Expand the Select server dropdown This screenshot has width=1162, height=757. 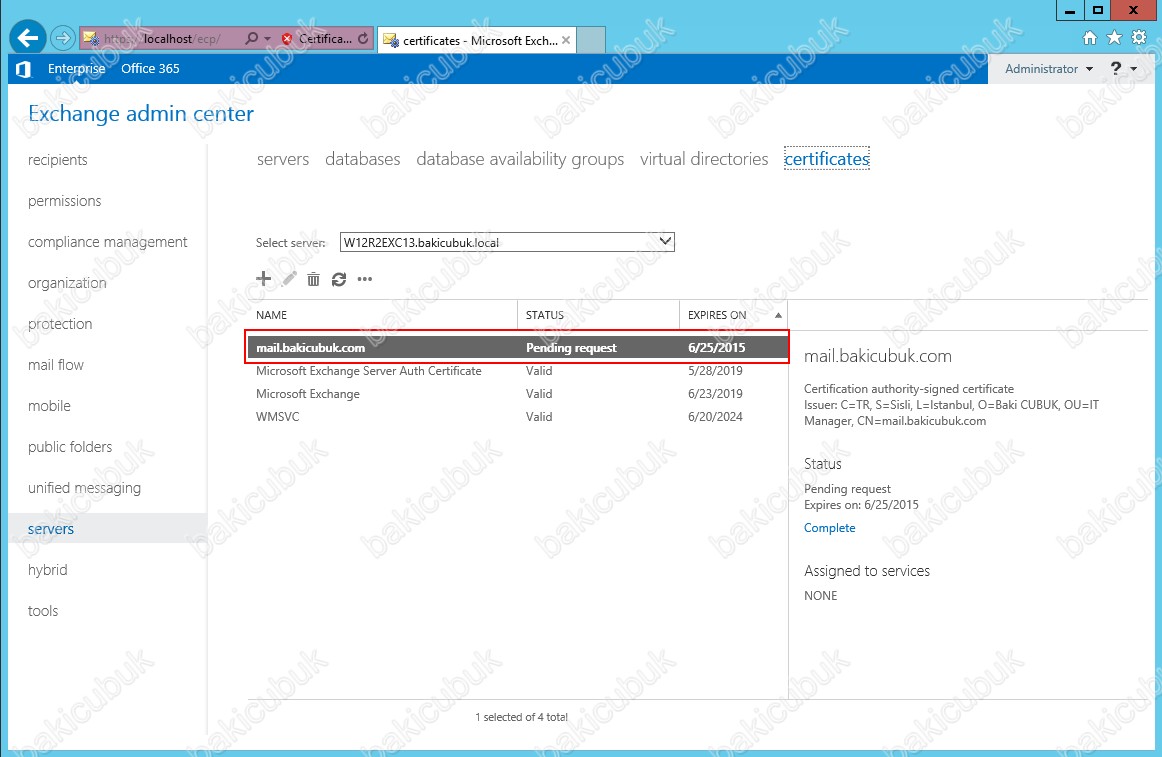pyautogui.click(x=665, y=242)
